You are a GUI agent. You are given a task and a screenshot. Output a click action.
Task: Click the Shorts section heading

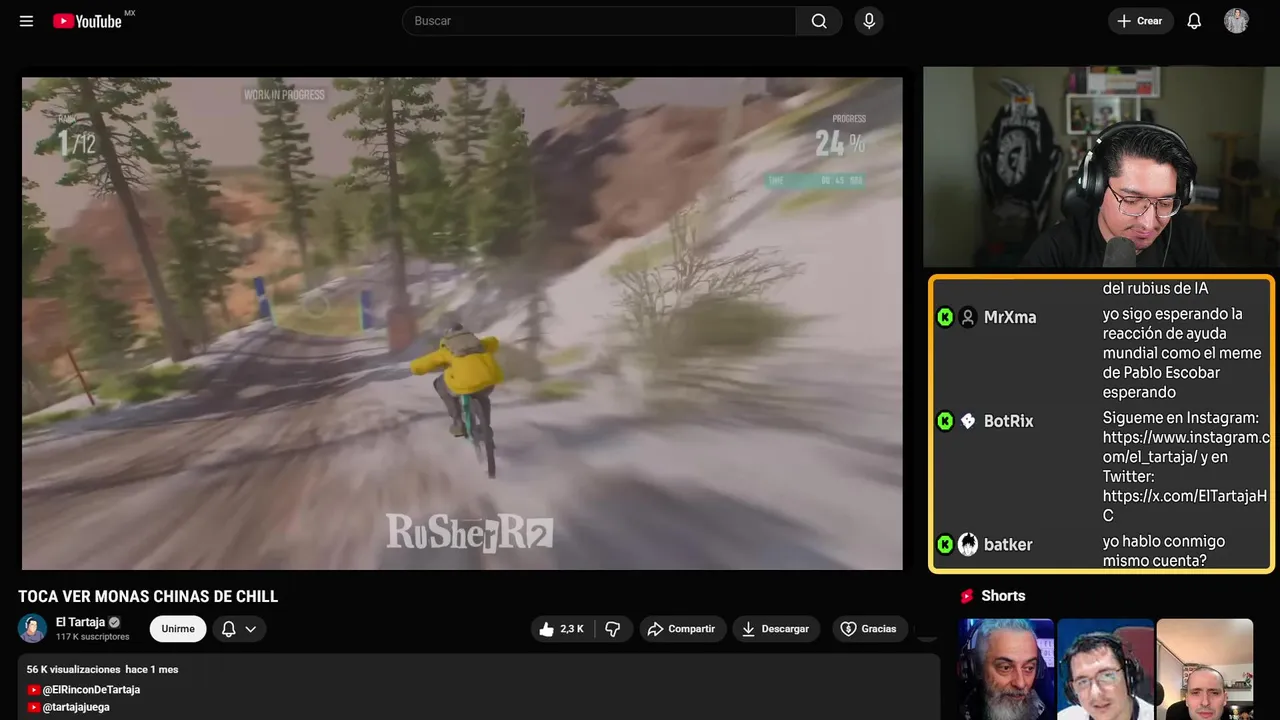(1003, 596)
